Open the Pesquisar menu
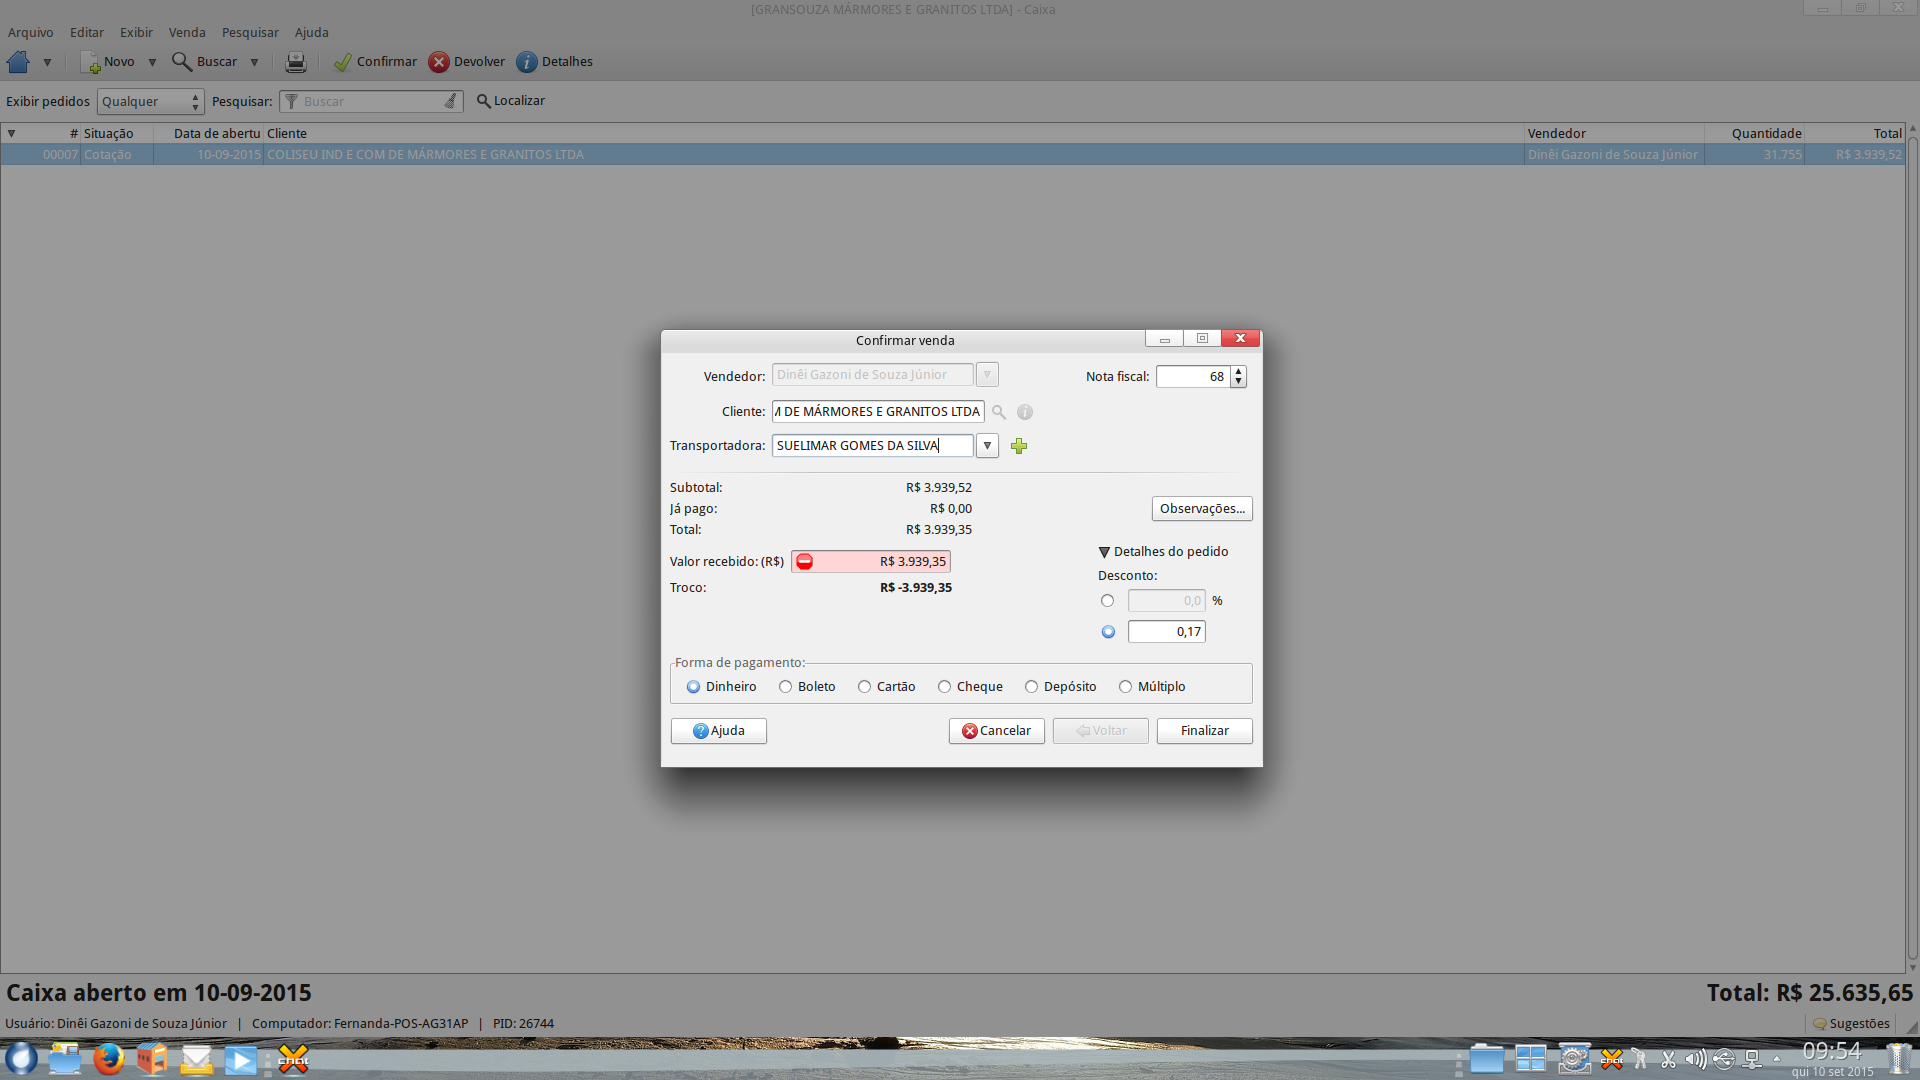1920x1080 pixels. (250, 33)
